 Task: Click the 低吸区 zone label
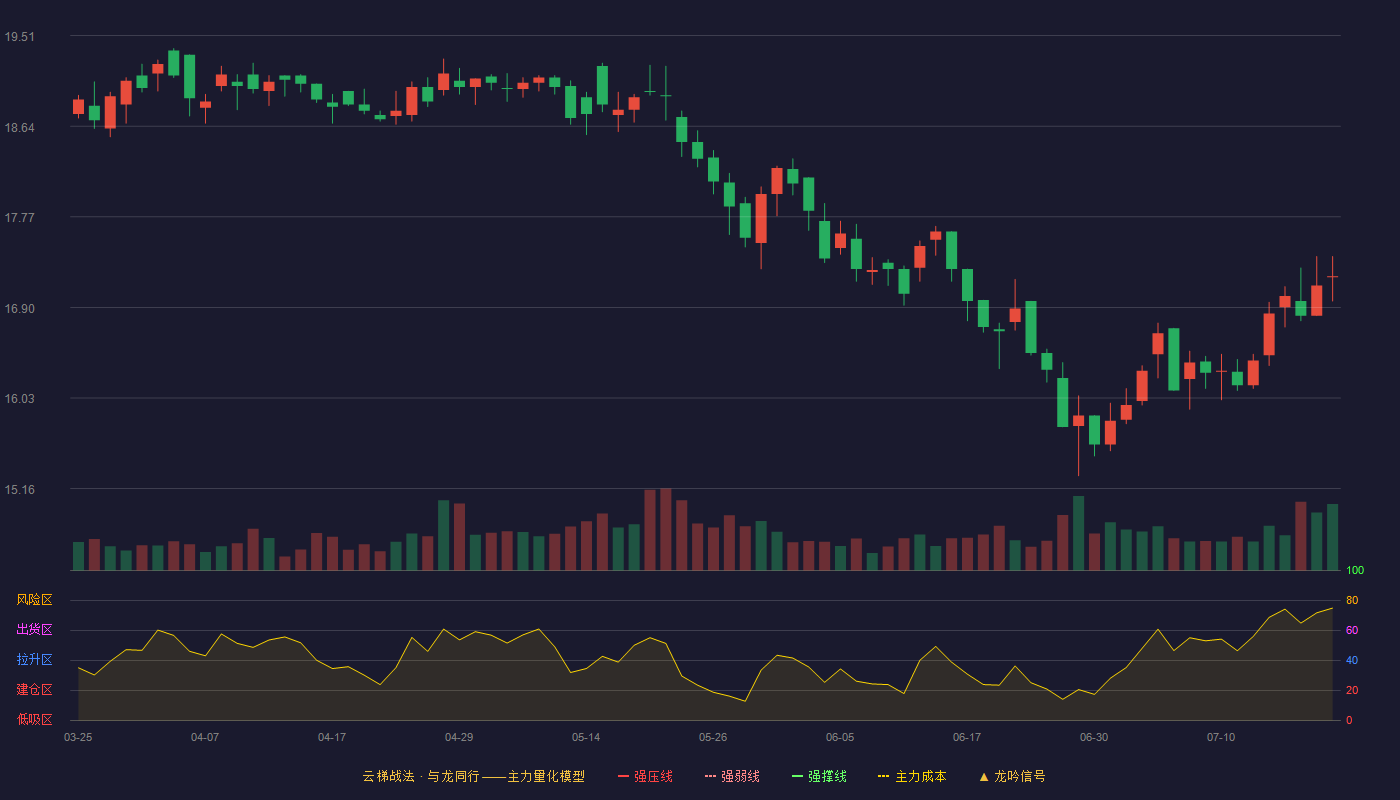click(34, 719)
